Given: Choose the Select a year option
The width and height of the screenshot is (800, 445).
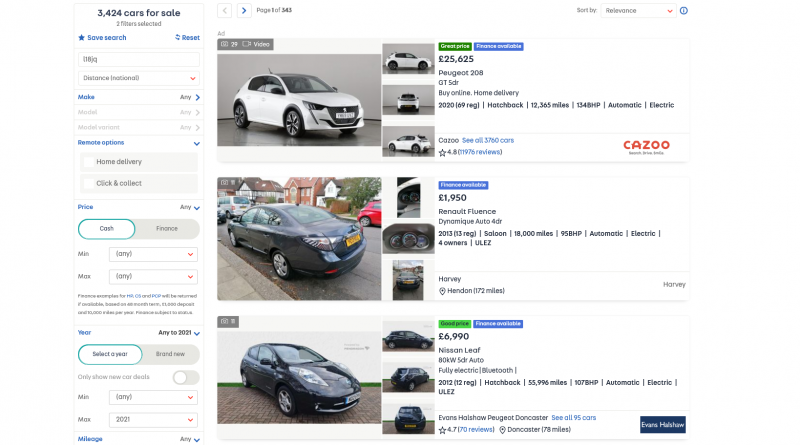Looking at the screenshot, I should (110, 354).
